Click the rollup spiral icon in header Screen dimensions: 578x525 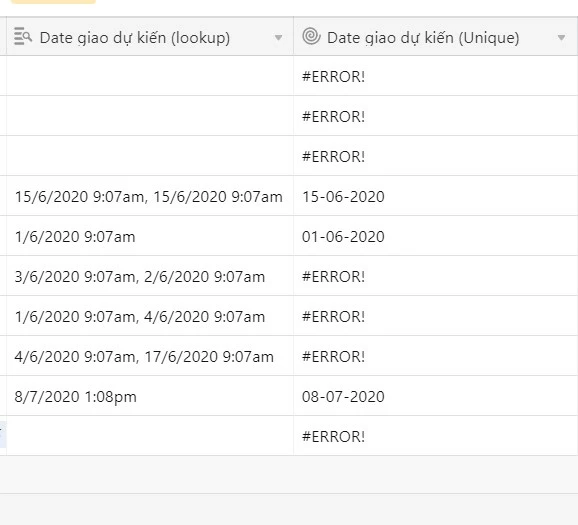click(x=311, y=36)
